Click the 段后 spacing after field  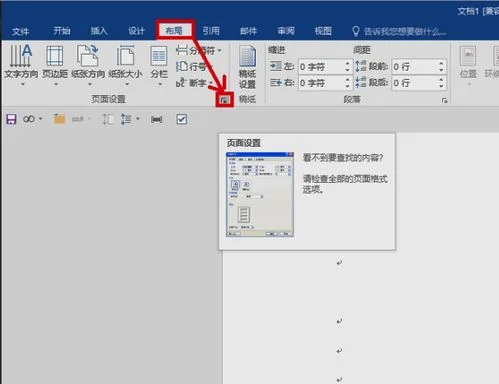click(415, 83)
